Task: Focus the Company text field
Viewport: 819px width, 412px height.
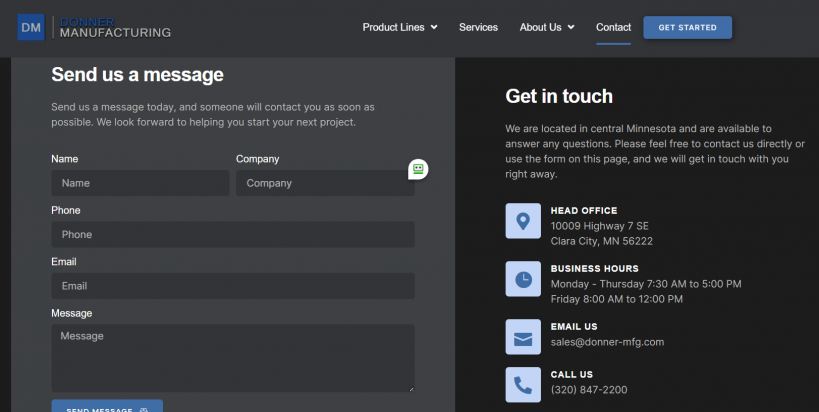Action: coord(325,183)
